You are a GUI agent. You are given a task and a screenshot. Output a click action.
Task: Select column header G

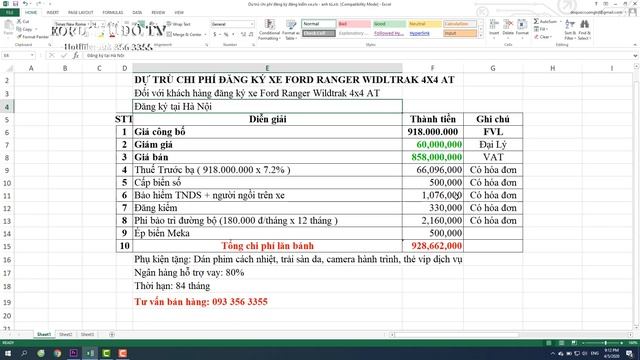coord(493,68)
